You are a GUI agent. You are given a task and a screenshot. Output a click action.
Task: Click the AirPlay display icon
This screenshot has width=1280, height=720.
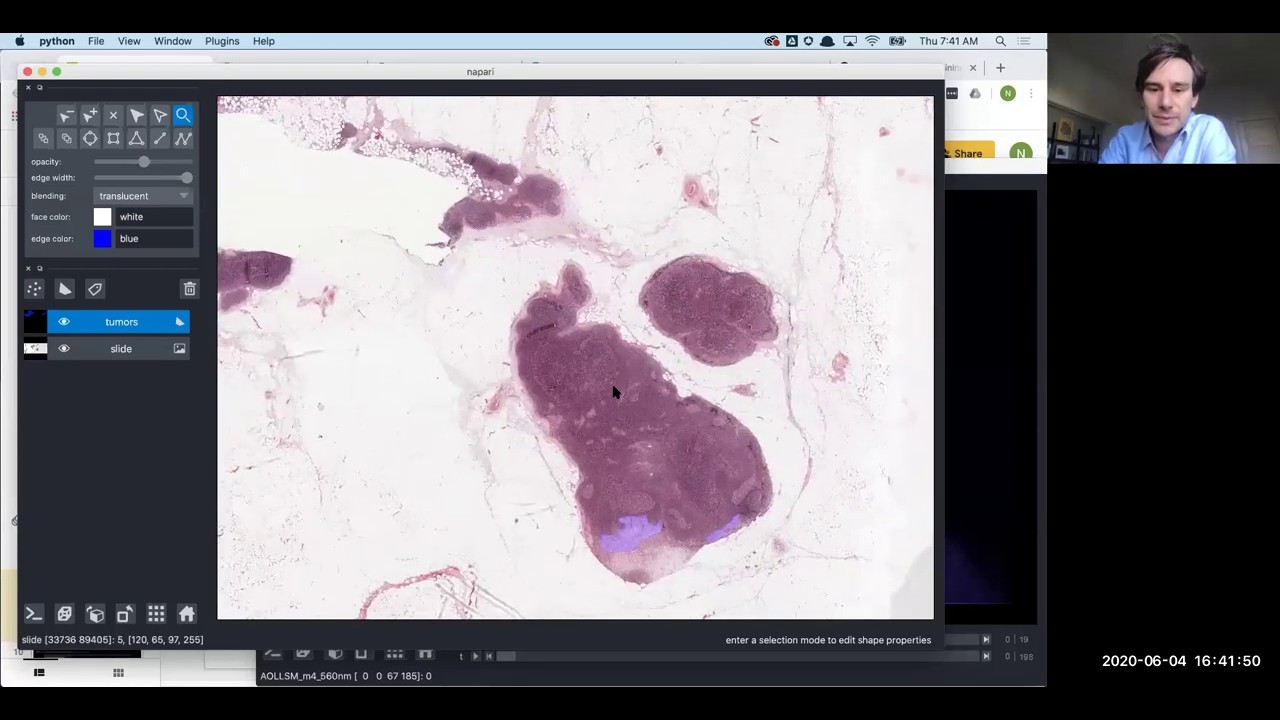850,41
